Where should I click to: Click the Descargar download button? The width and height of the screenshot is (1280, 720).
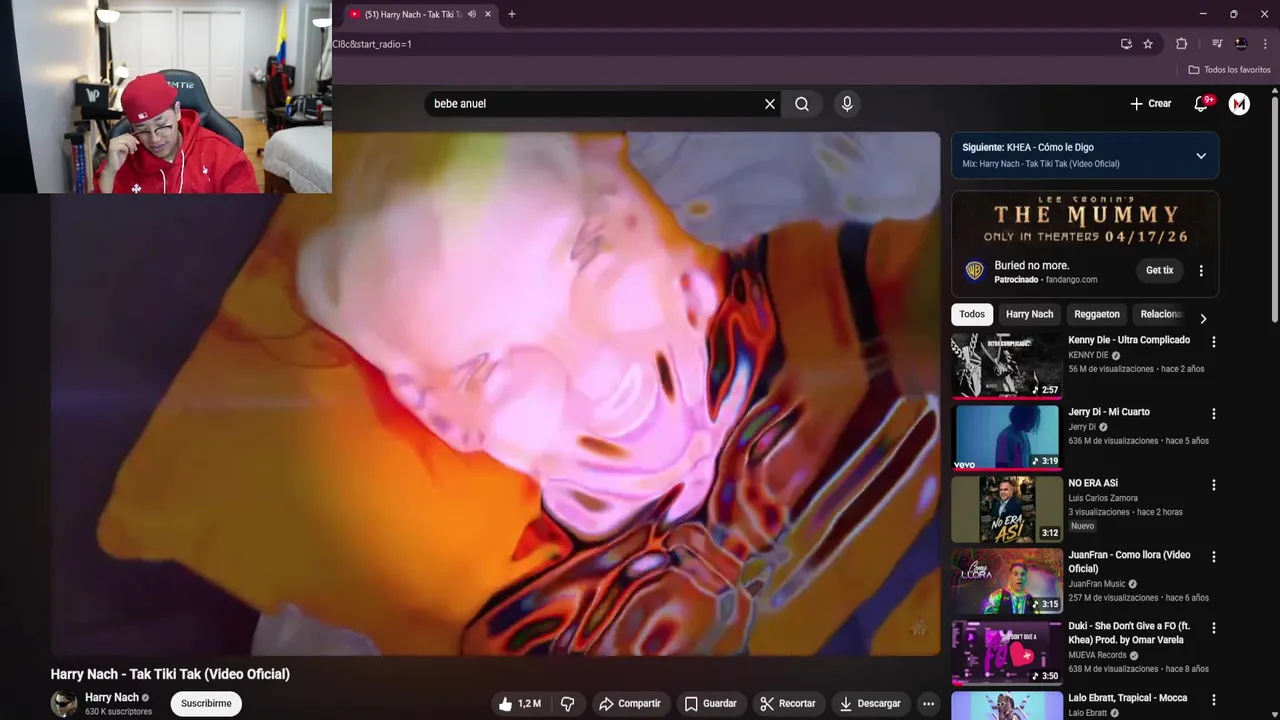click(870, 704)
